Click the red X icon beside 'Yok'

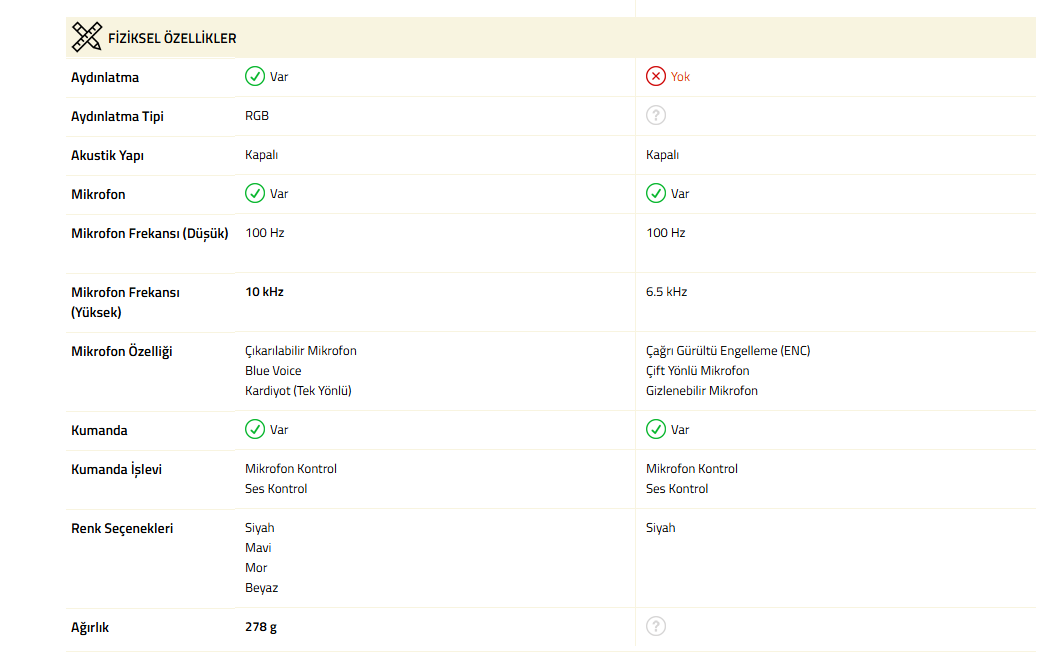click(656, 76)
